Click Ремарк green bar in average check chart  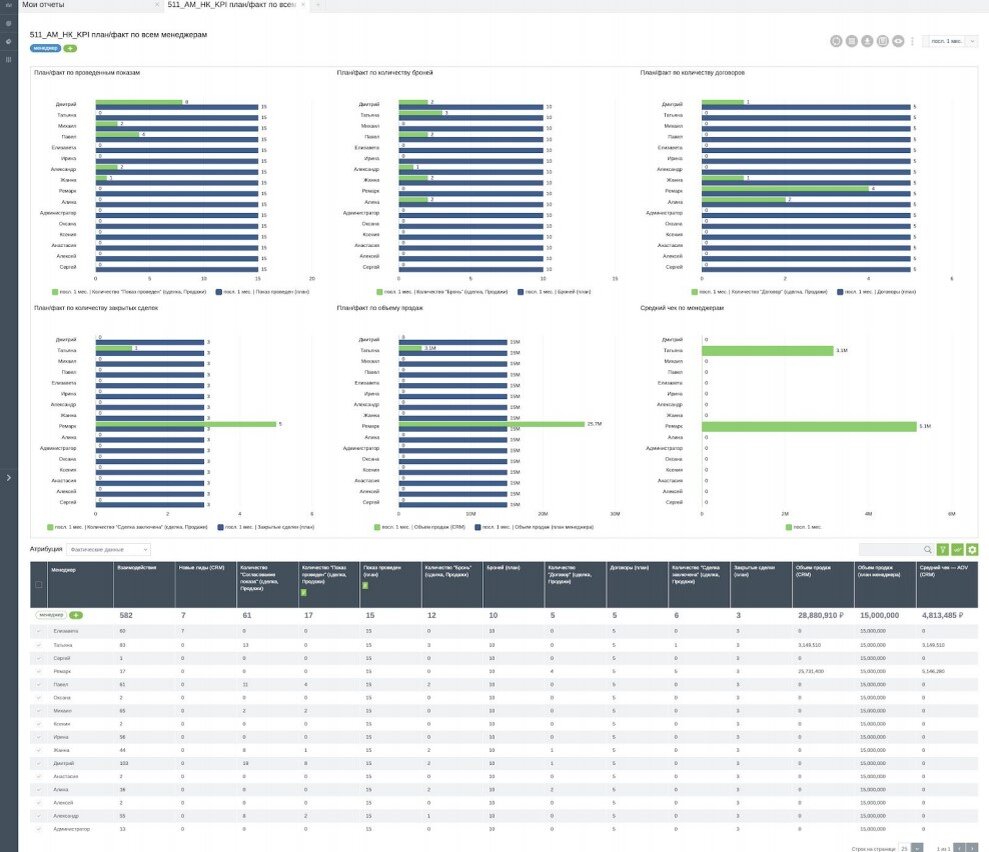pos(809,427)
